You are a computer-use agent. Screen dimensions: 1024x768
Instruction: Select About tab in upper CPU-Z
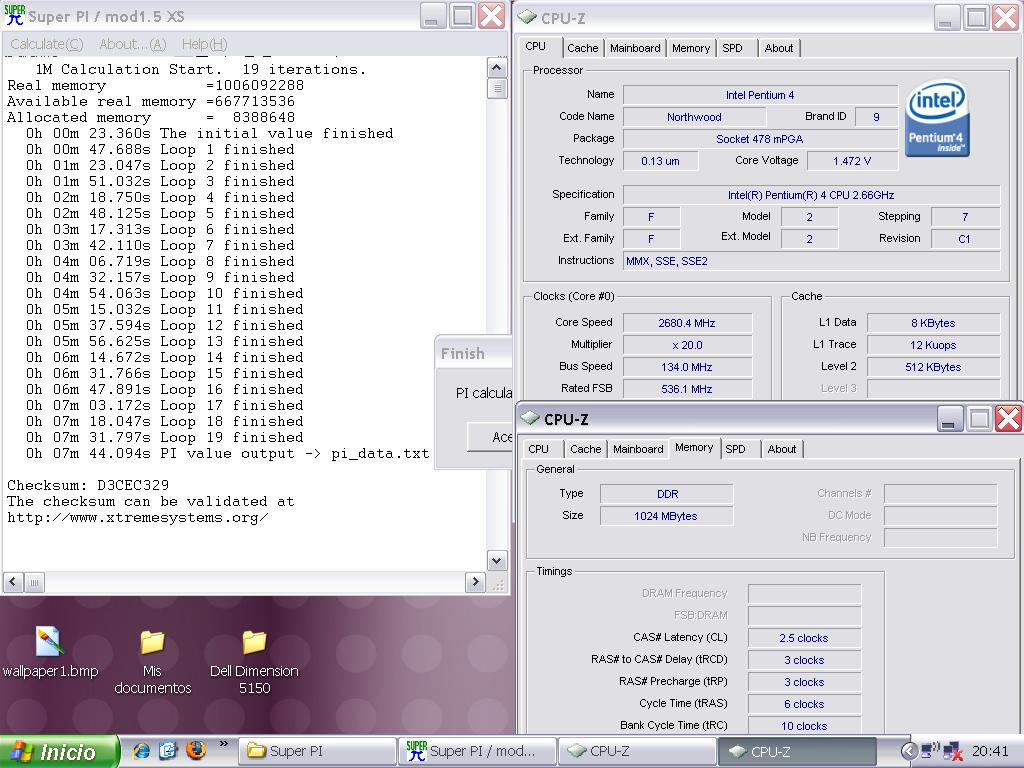(779, 48)
